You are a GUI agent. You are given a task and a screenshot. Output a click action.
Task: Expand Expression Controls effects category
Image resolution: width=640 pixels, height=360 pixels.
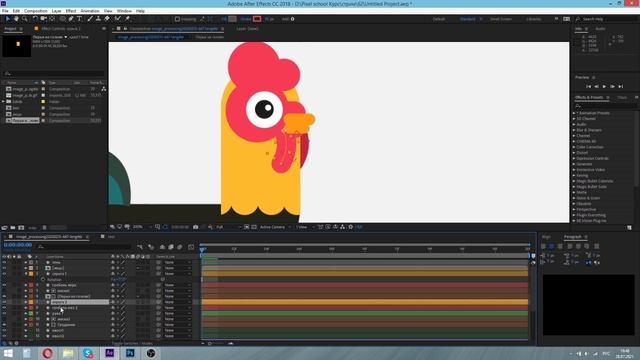pos(574,158)
